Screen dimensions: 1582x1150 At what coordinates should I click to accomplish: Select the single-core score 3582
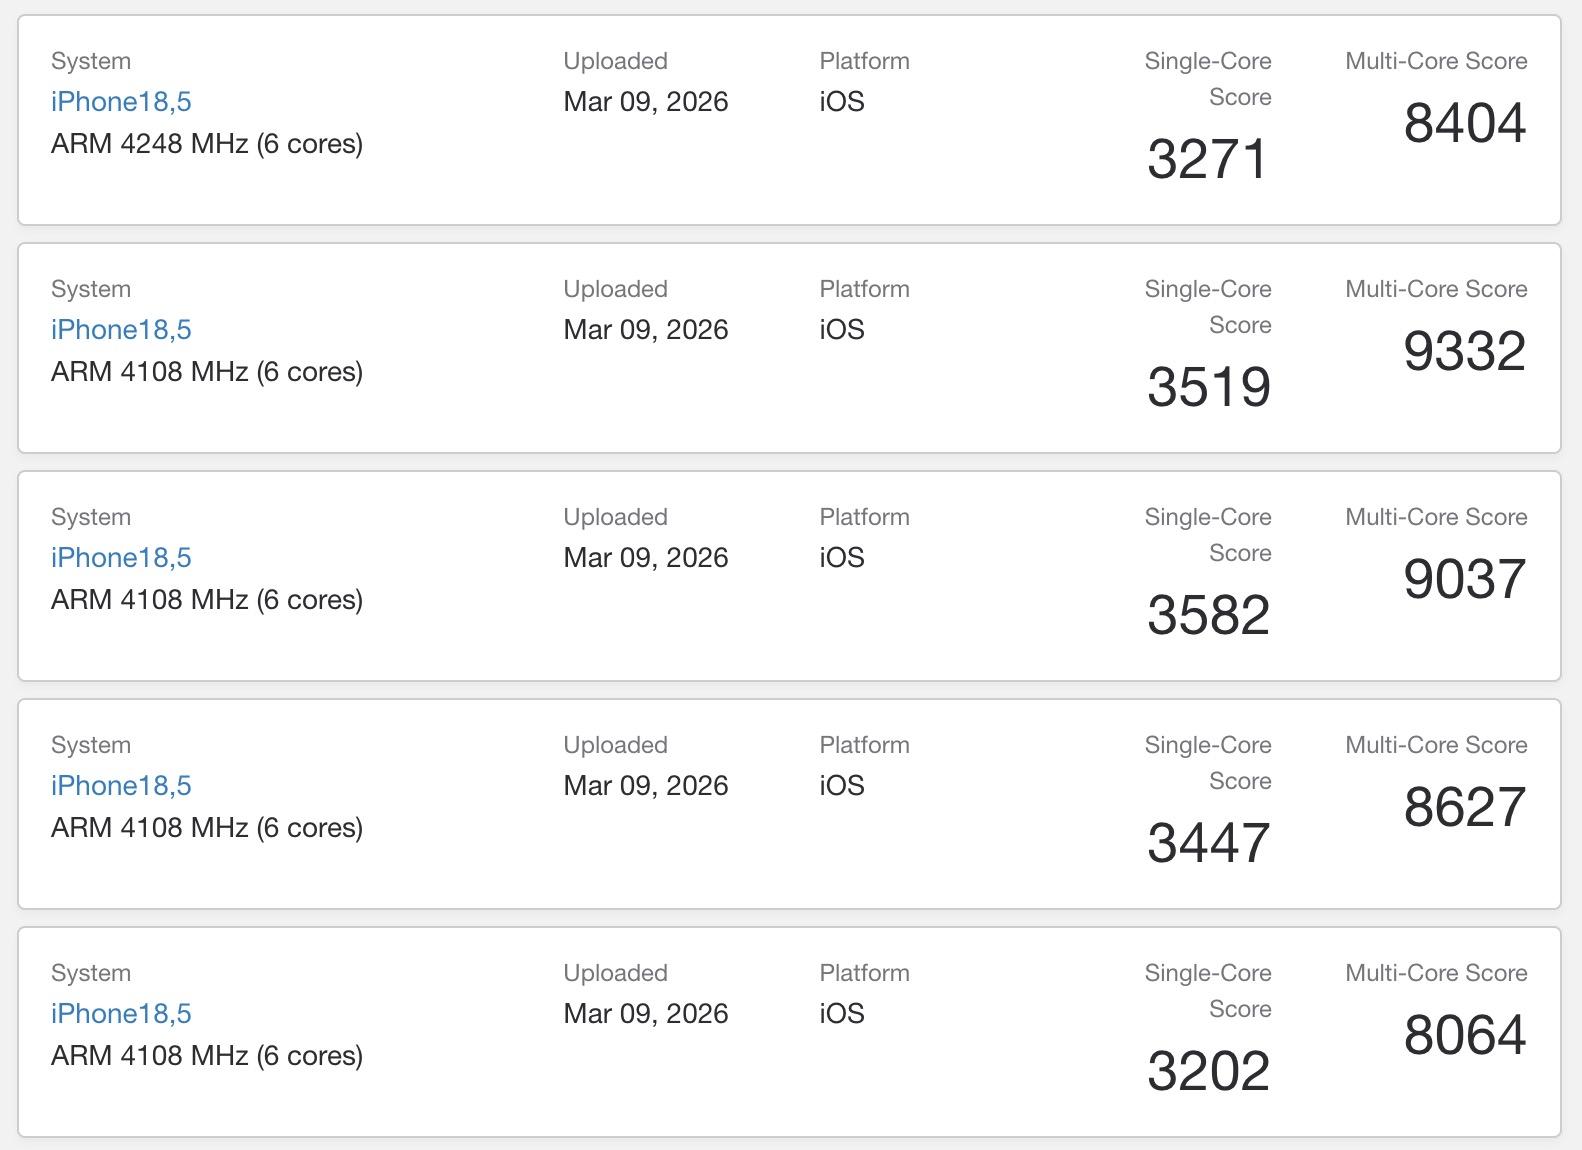coord(1208,616)
